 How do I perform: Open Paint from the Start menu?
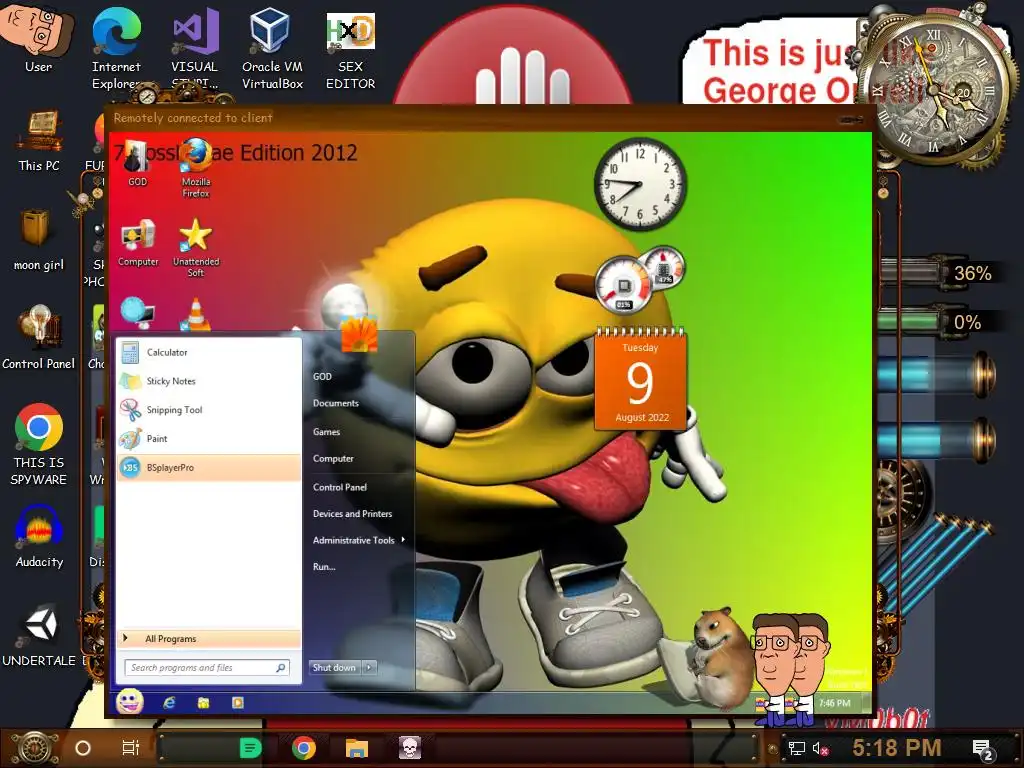point(209,438)
